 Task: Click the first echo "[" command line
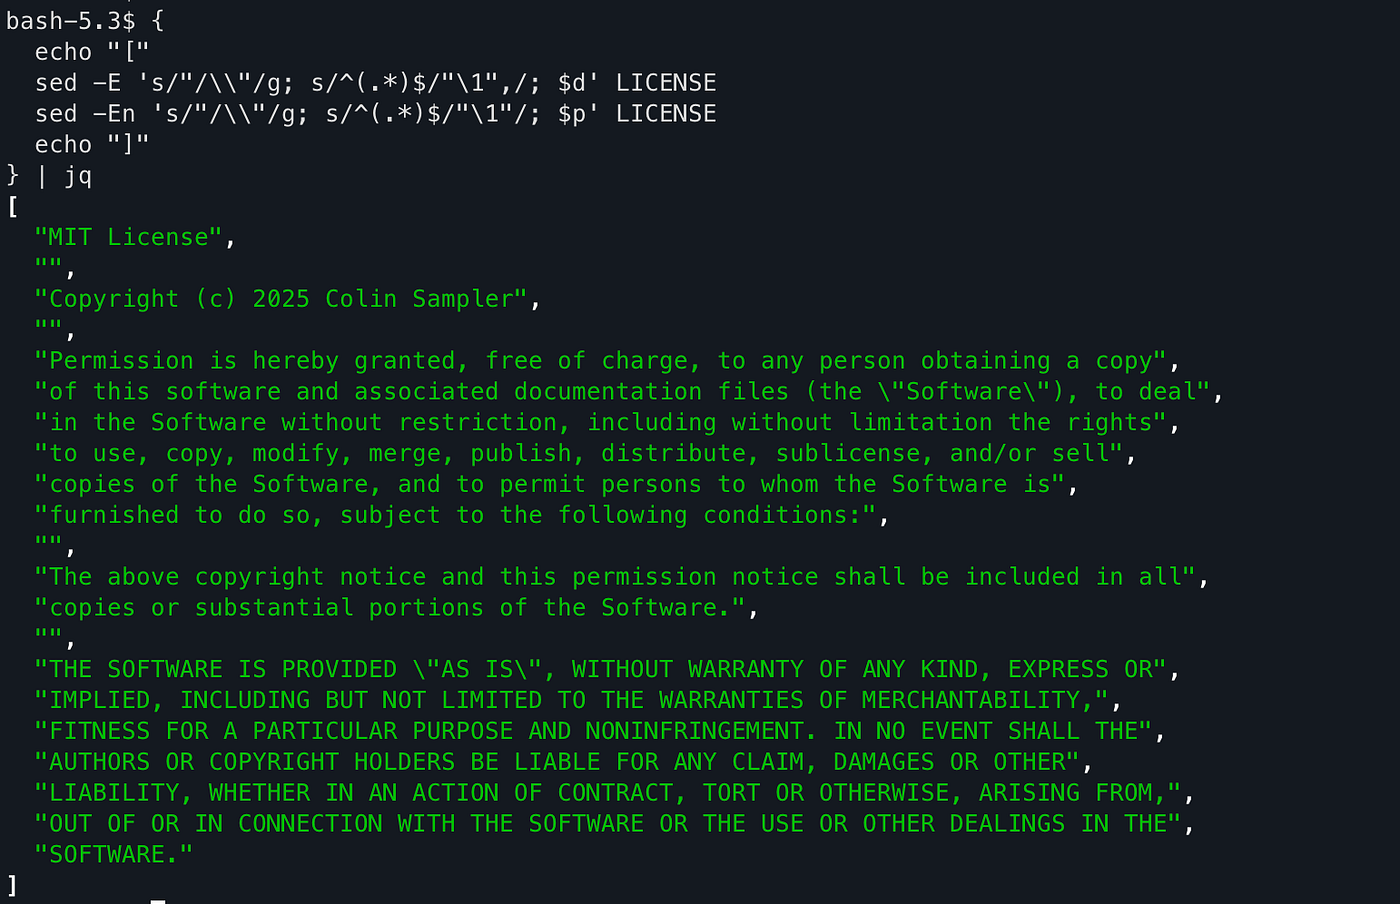[92, 52]
